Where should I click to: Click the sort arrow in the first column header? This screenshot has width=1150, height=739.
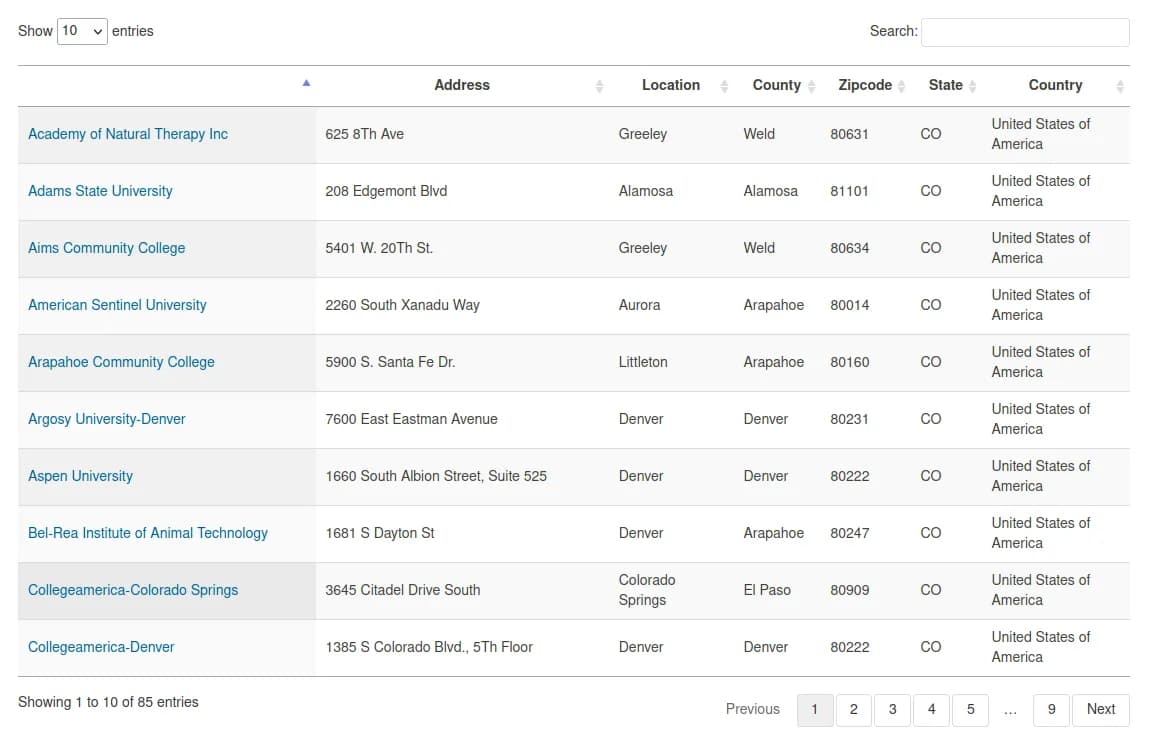(306, 84)
